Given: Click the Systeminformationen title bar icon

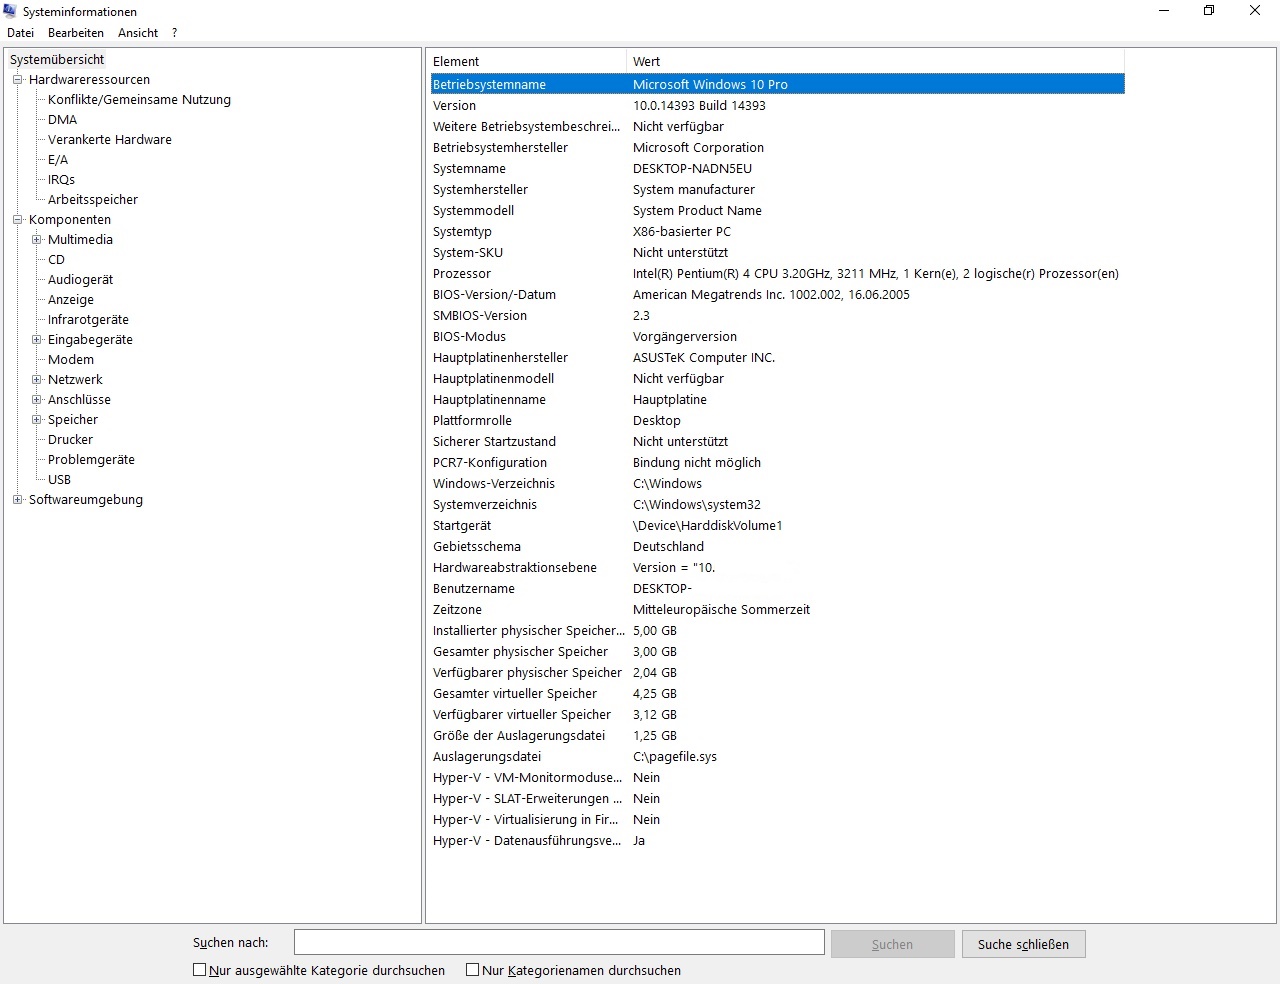Looking at the screenshot, I should 11,11.
